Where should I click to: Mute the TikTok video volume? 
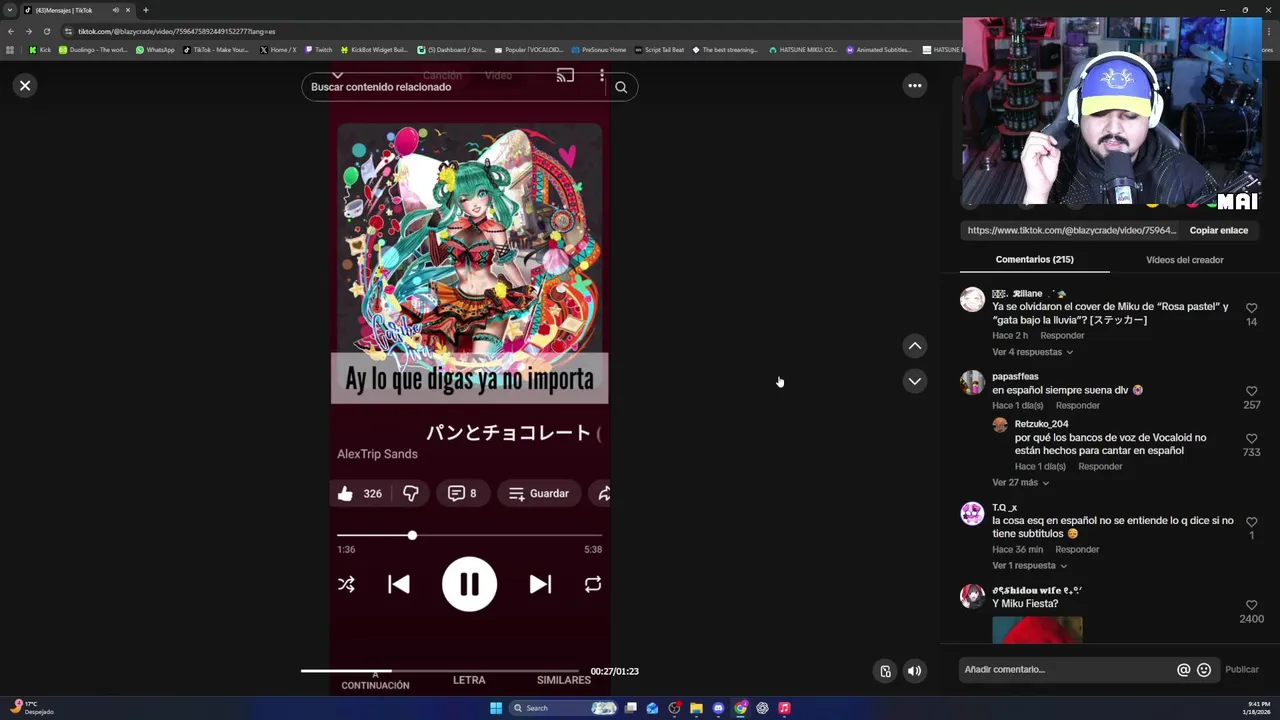pyautogui.click(x=914, y=671)
